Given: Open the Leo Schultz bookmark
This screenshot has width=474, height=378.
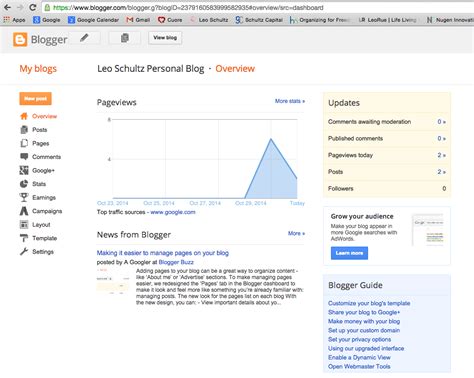Looking at the screenshot, I should coord(209,20).
